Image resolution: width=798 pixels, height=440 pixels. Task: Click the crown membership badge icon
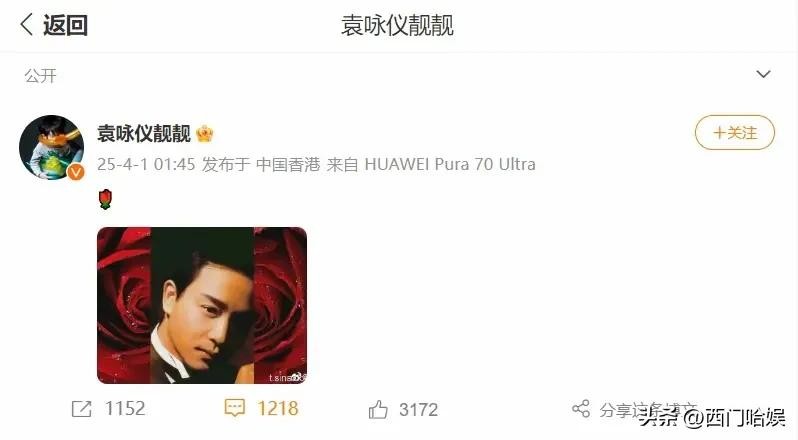205,134
